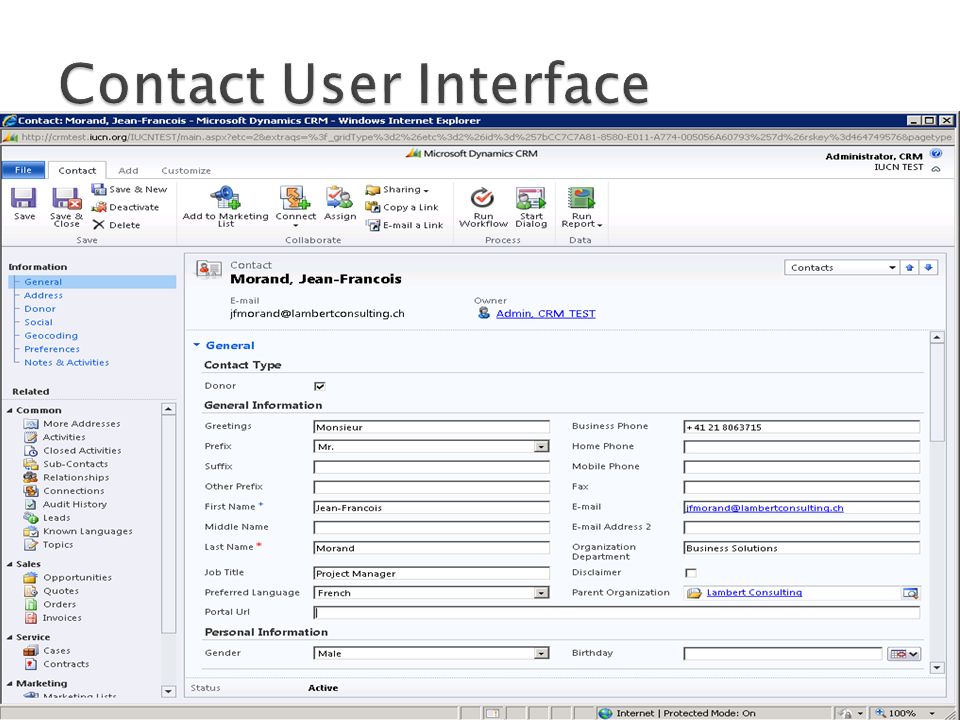This screenshot has height=720, width=960.
Task: Click lookup icon for Parent Organization
Action: pyautogui.click(x=910, y=593)
